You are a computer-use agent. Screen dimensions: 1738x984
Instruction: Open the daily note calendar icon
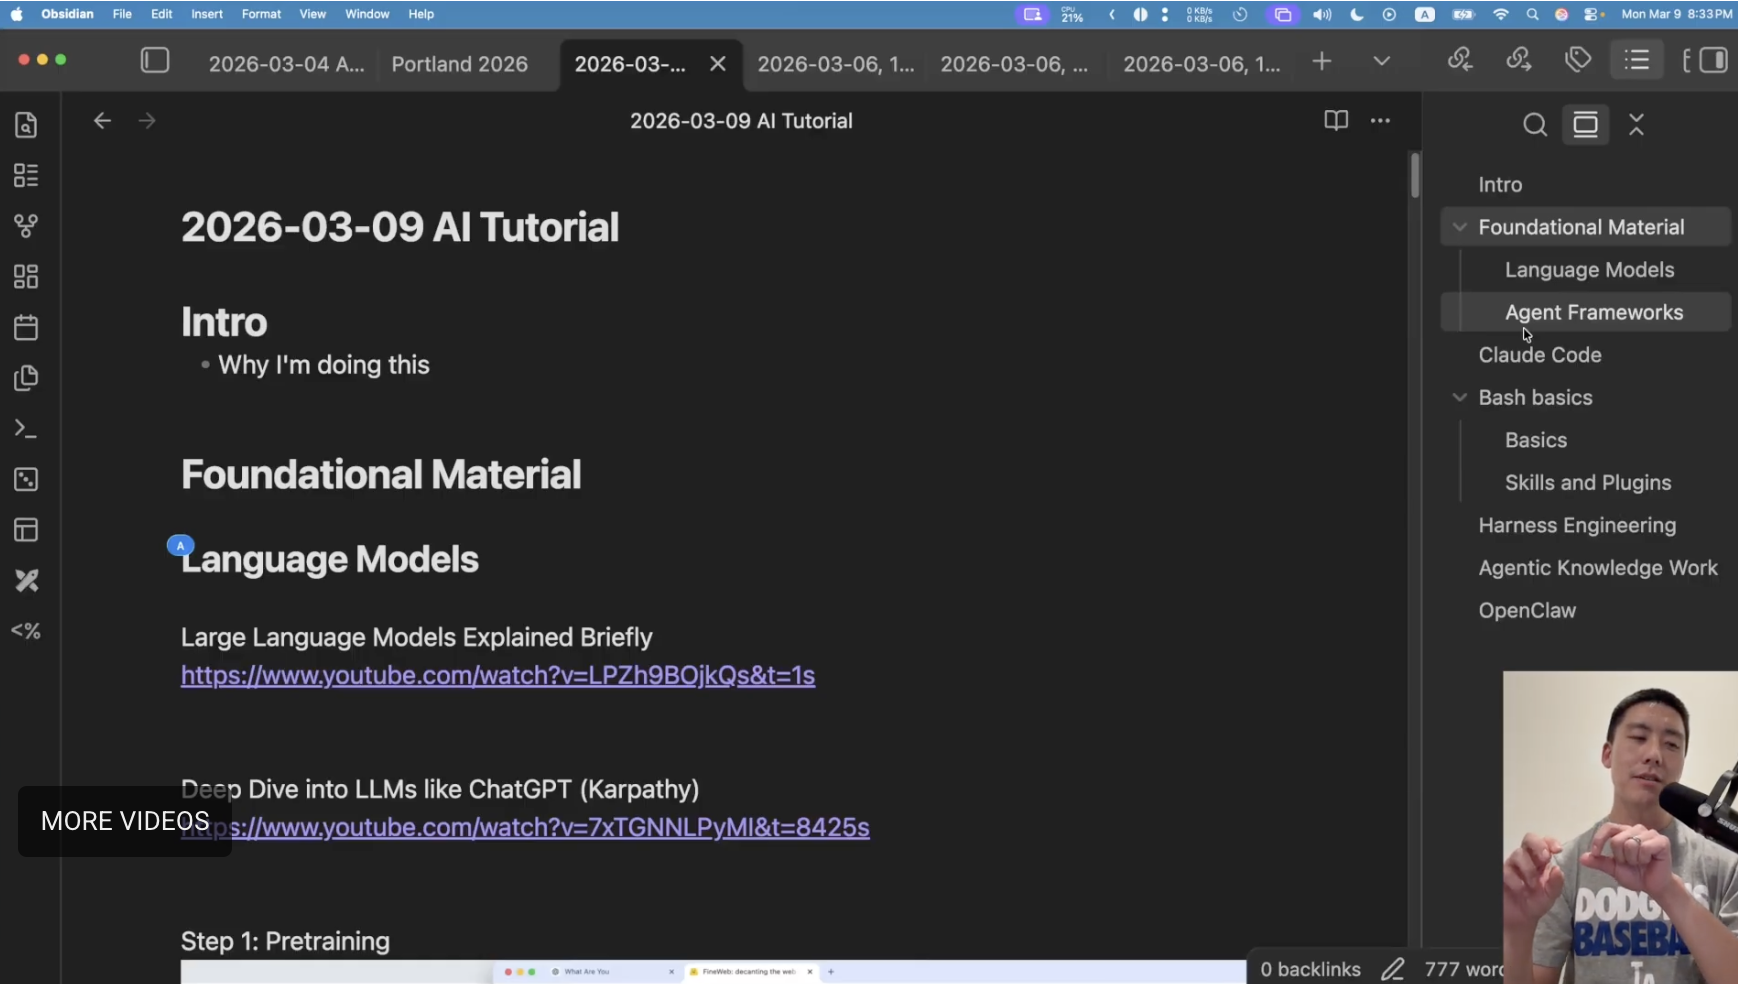[26, 327]
